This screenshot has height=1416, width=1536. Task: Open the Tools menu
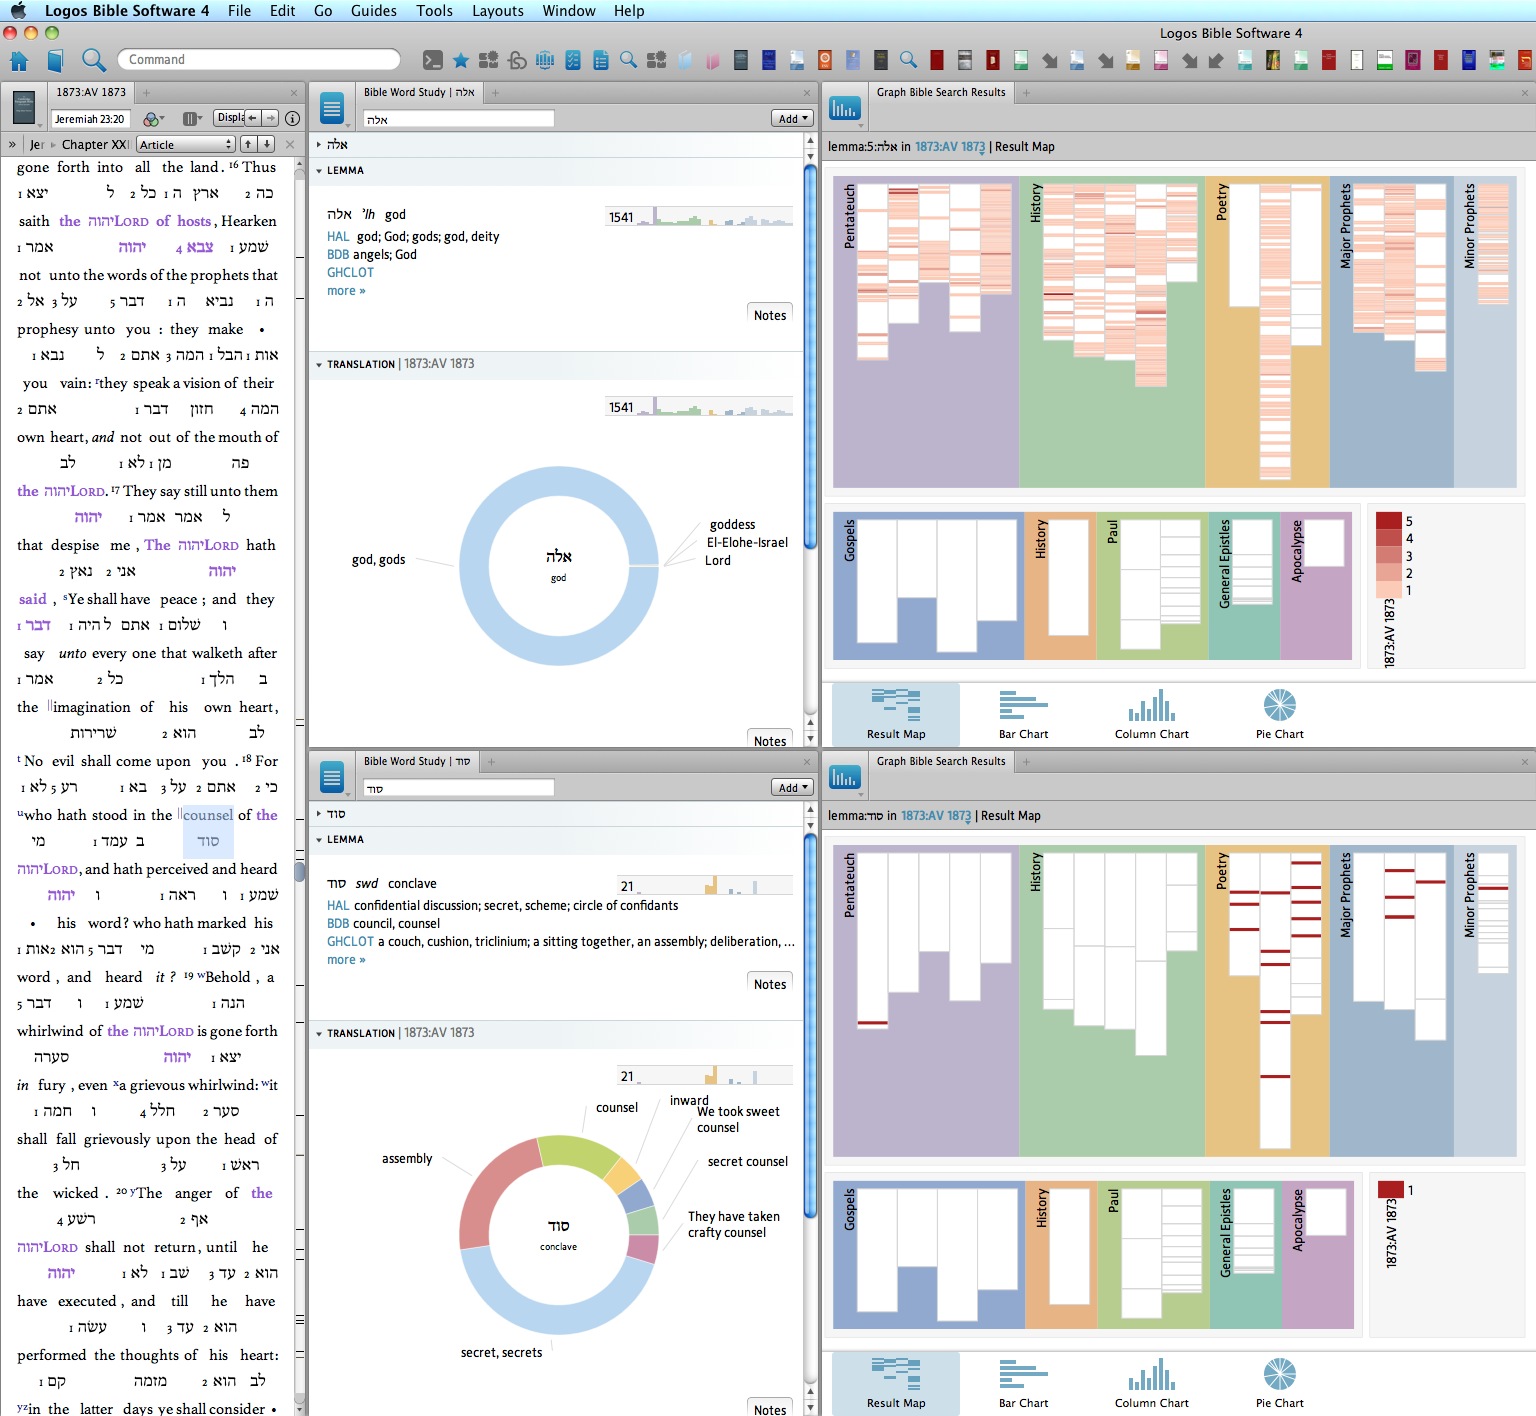tap(435, 11)
